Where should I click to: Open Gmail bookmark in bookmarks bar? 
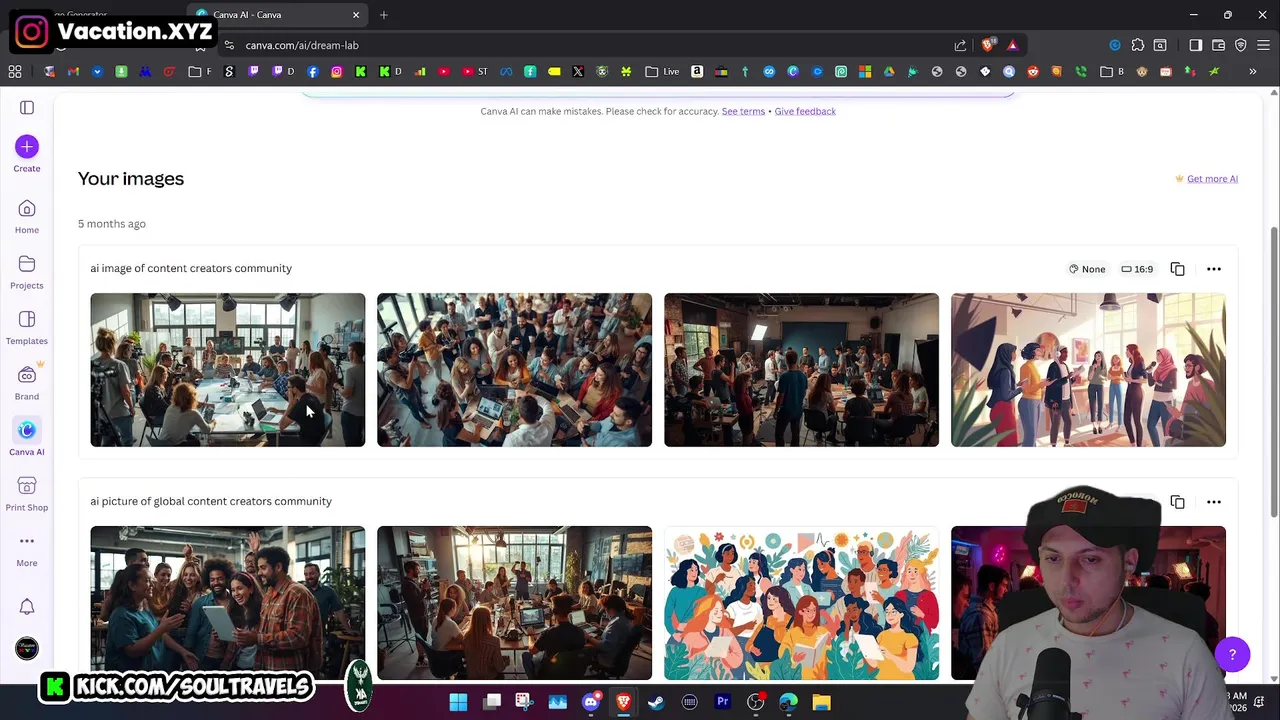click(73, 71)
